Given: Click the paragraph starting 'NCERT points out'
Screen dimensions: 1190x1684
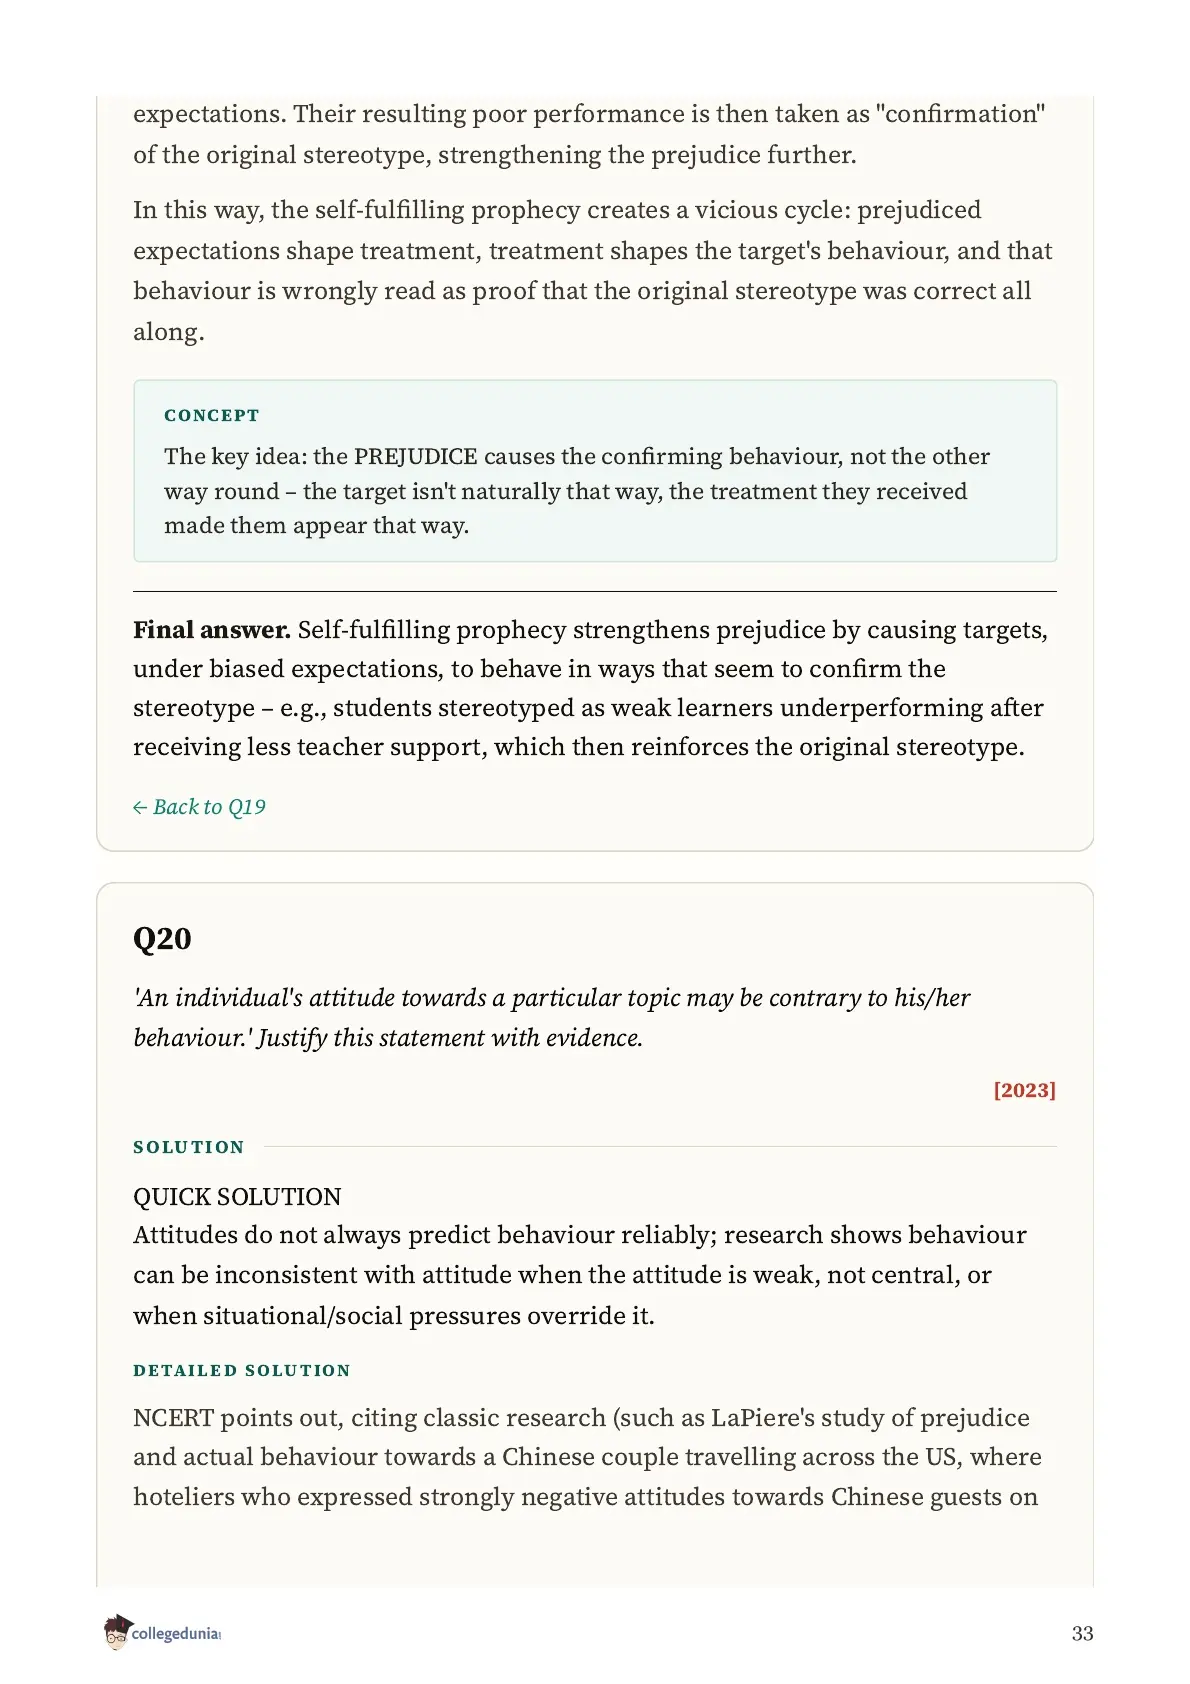Looking at the screenshot, I should click(x=588, y=1457).
